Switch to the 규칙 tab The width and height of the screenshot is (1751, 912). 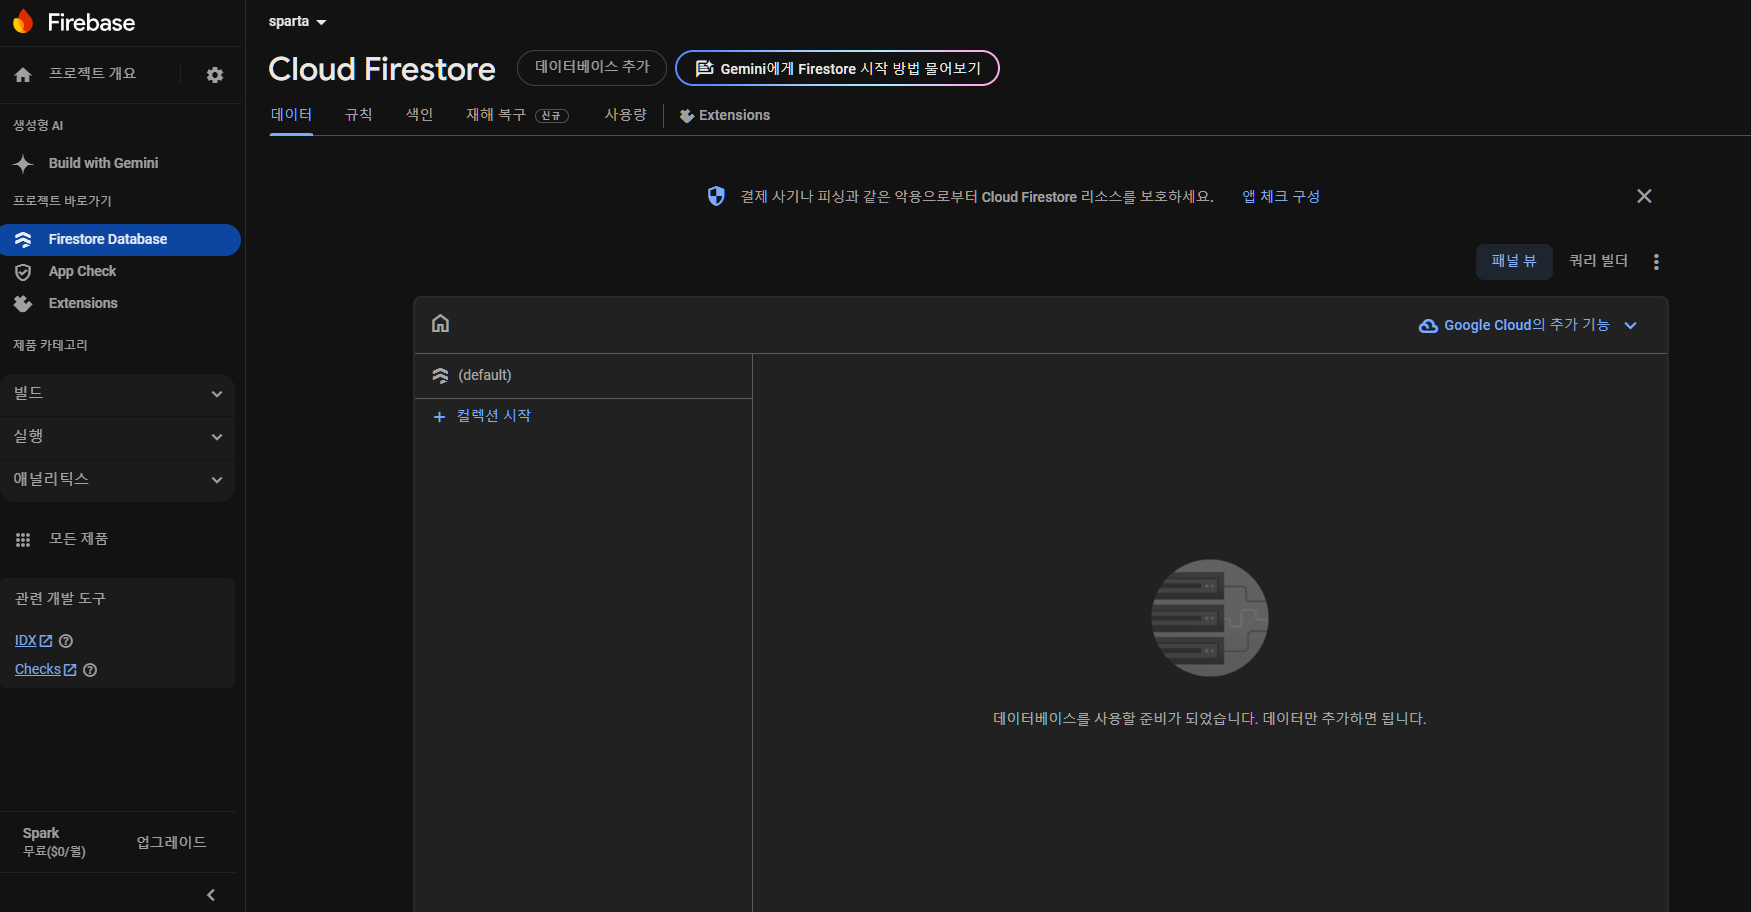tap(358, 115)
